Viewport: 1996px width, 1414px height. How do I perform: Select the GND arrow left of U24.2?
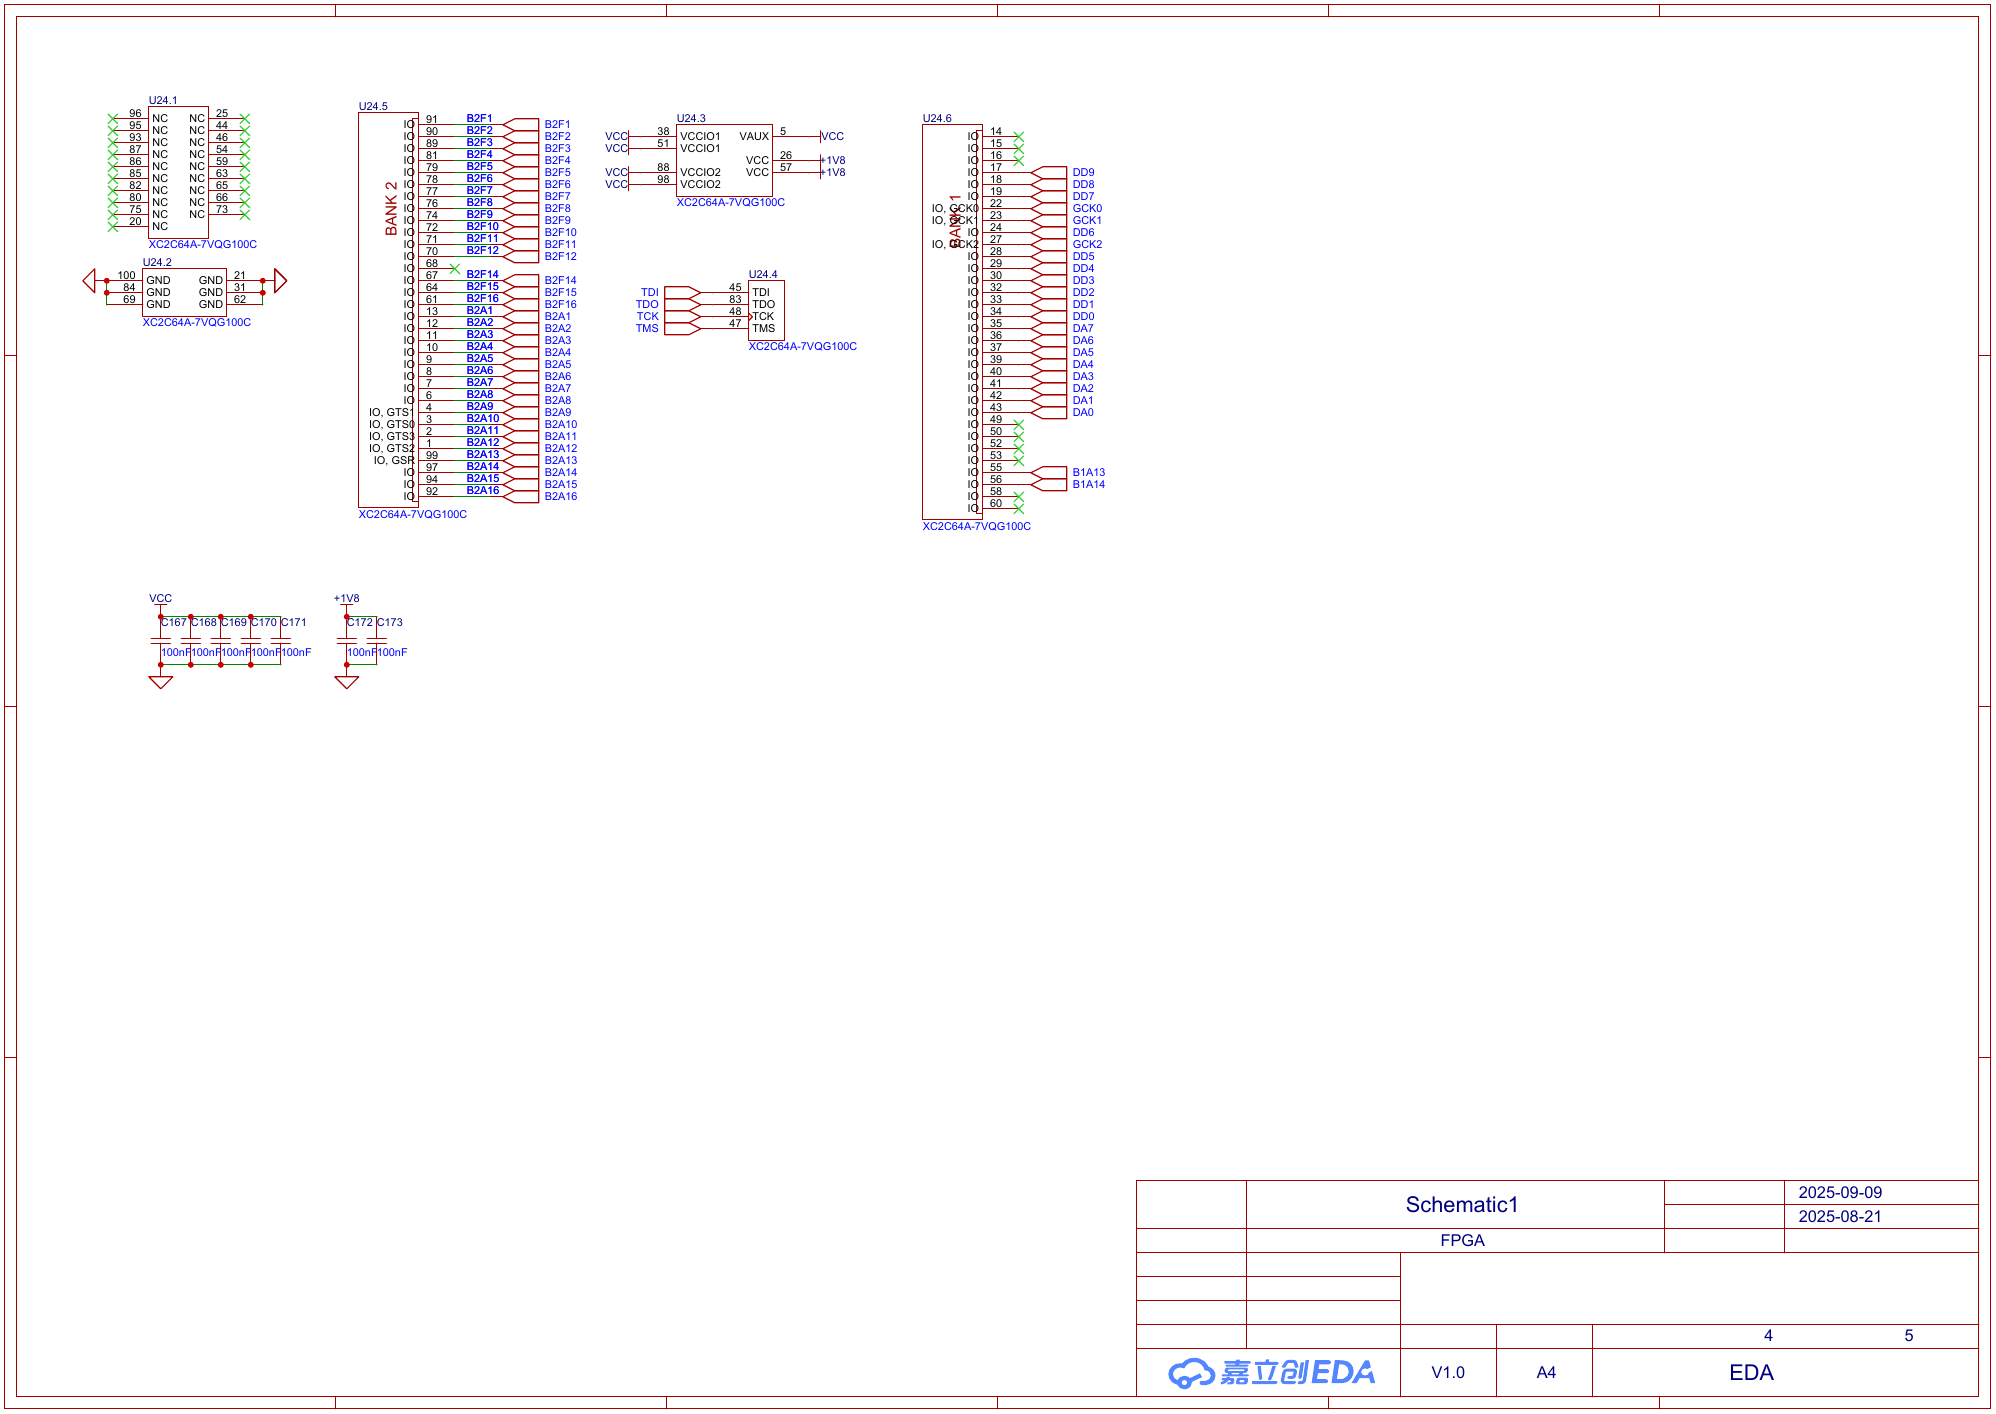coord(89,281)
